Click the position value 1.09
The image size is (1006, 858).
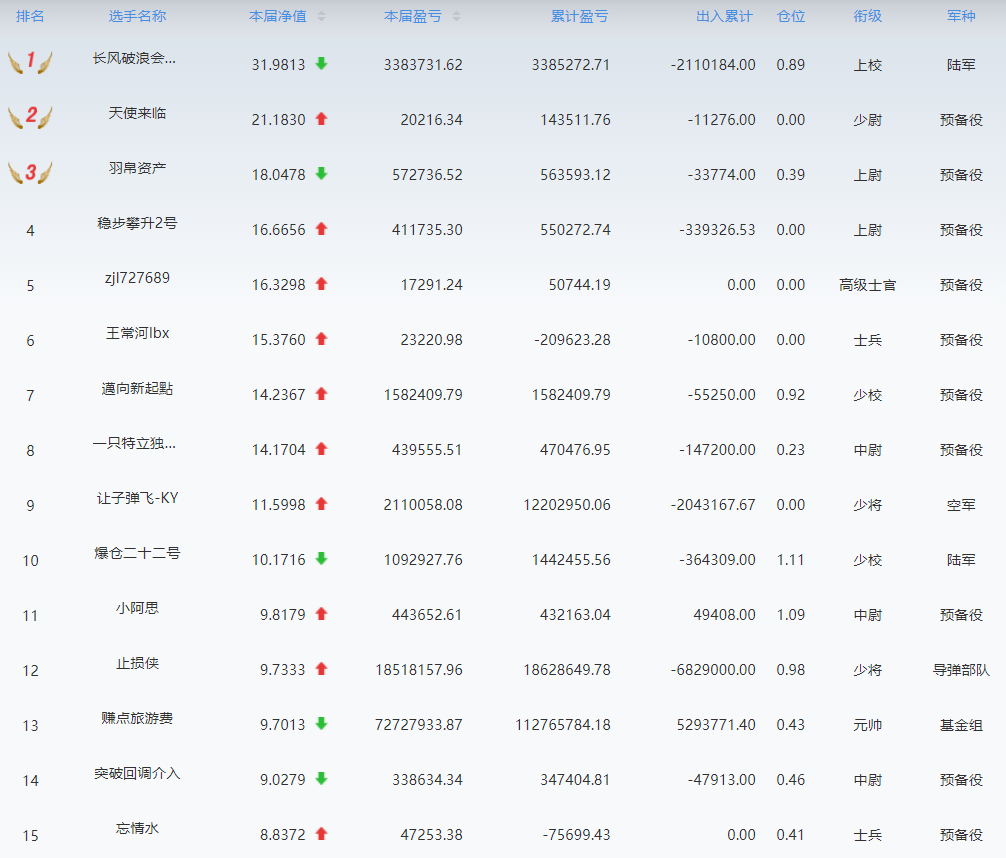790,615
